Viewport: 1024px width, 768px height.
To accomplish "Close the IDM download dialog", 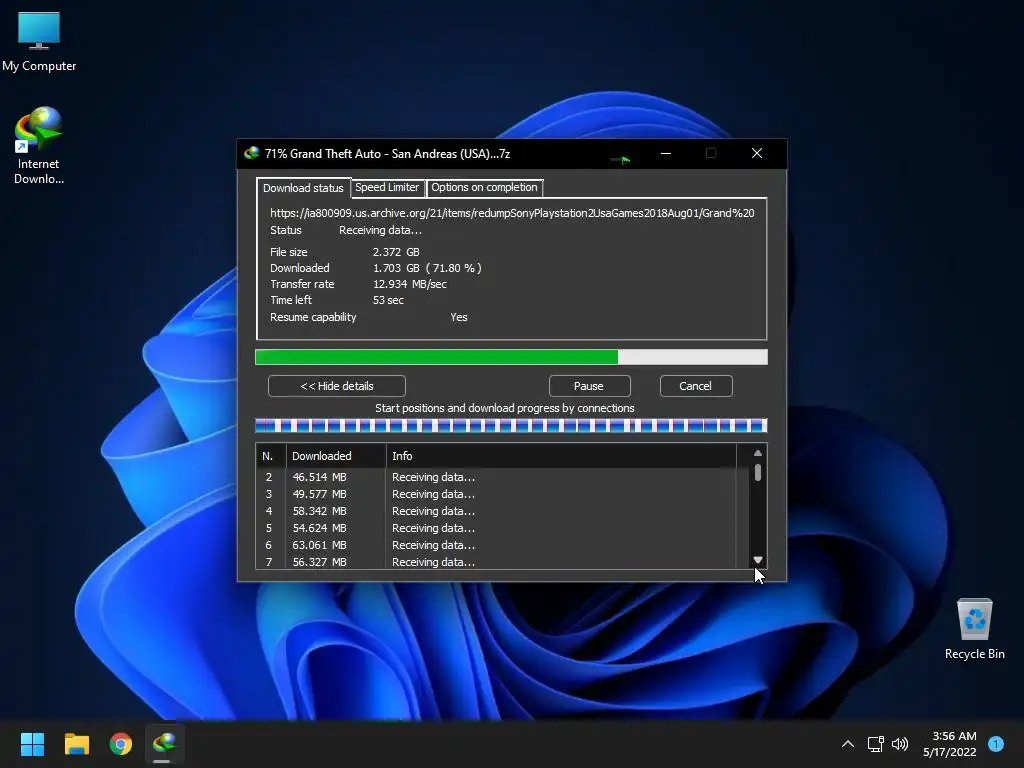I will [757, 153].
